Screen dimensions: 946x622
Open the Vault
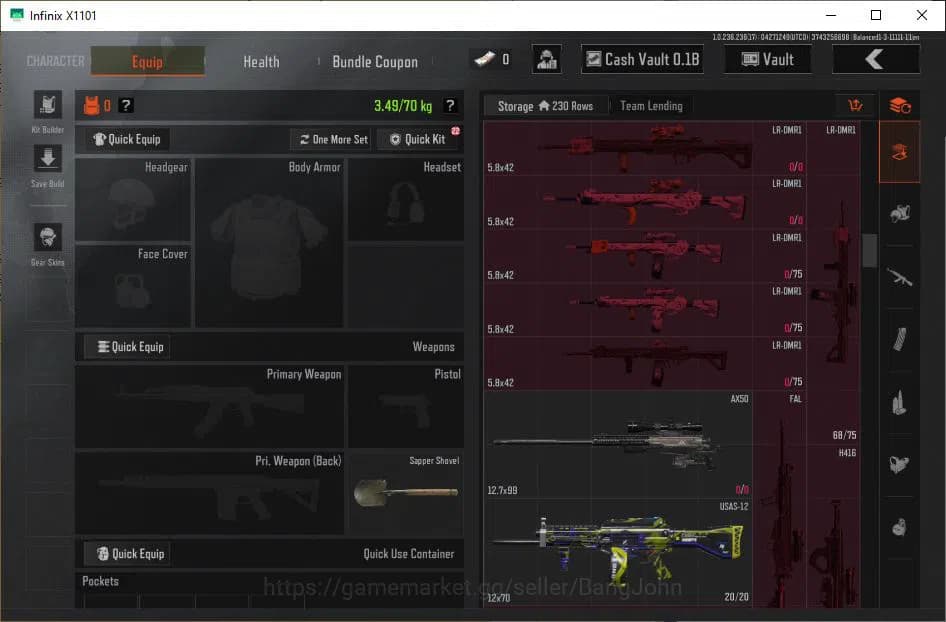(768, 59)
